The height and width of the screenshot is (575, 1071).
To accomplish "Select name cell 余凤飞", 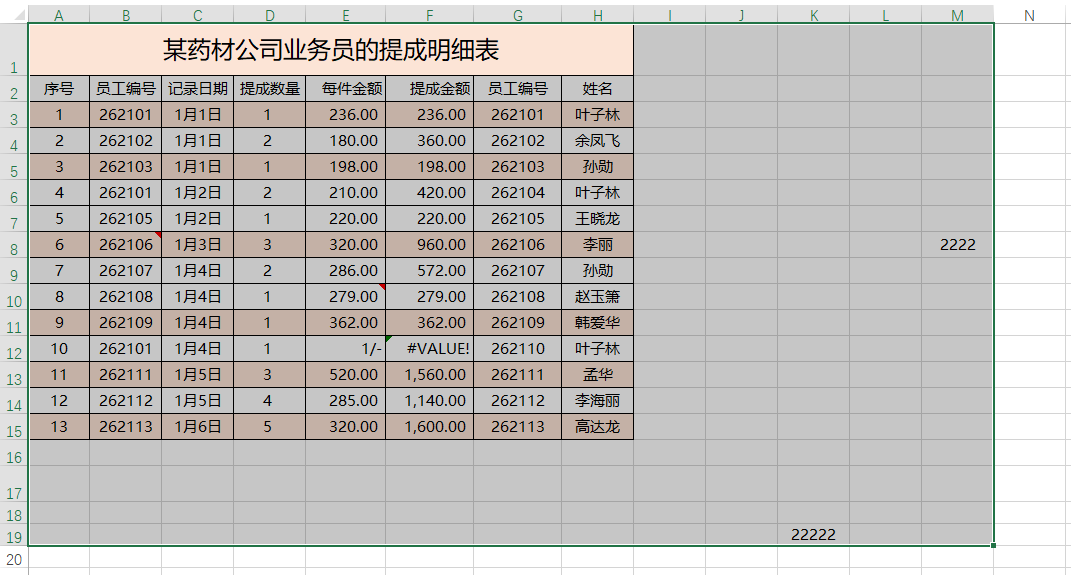I will tap(598, 141).
